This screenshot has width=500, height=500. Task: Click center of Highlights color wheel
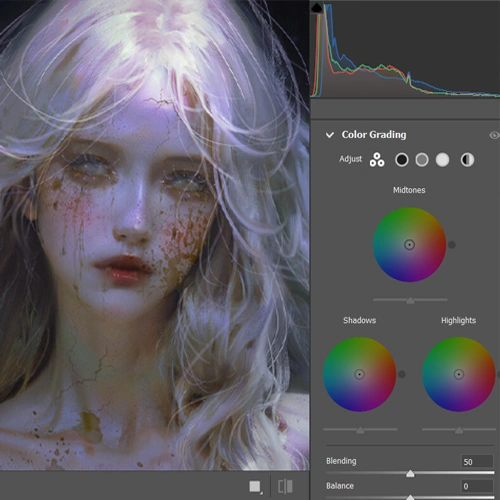[459, 374]
